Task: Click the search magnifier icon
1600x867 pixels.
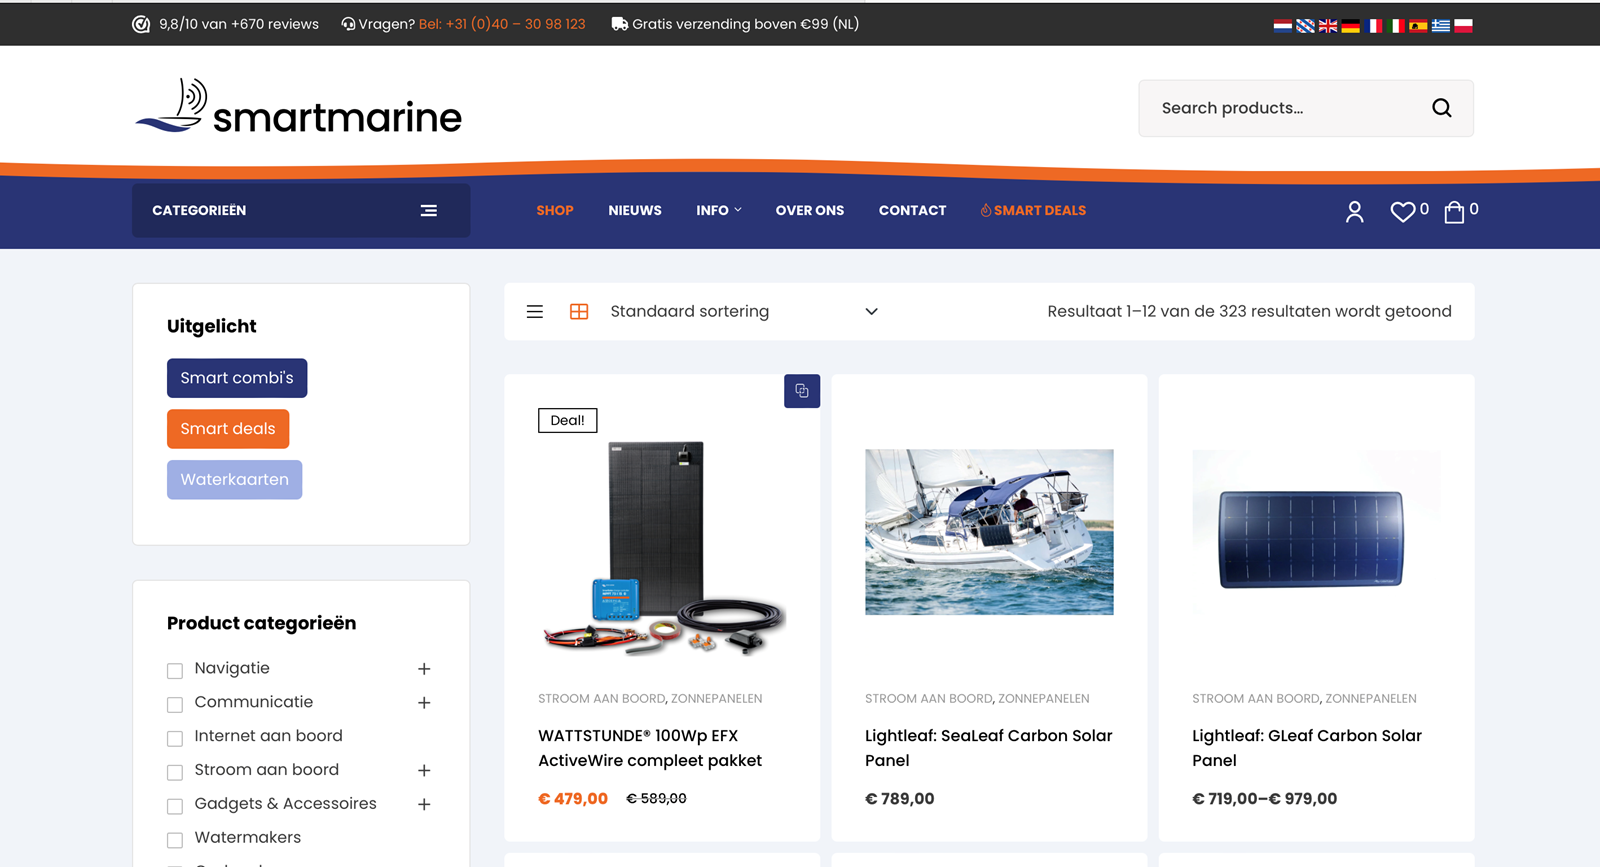Action: coord(1441,108)
